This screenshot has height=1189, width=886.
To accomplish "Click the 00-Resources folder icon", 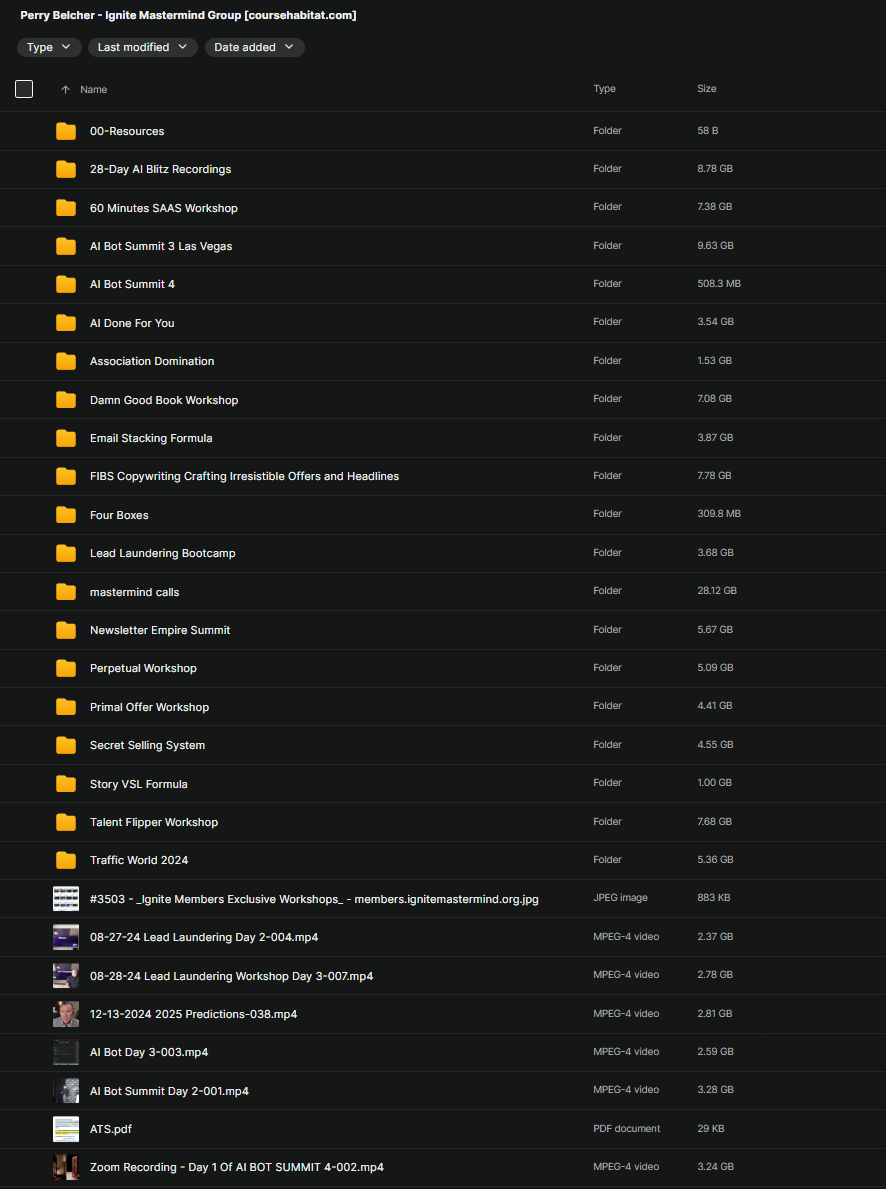I will [x=66, y=131].
